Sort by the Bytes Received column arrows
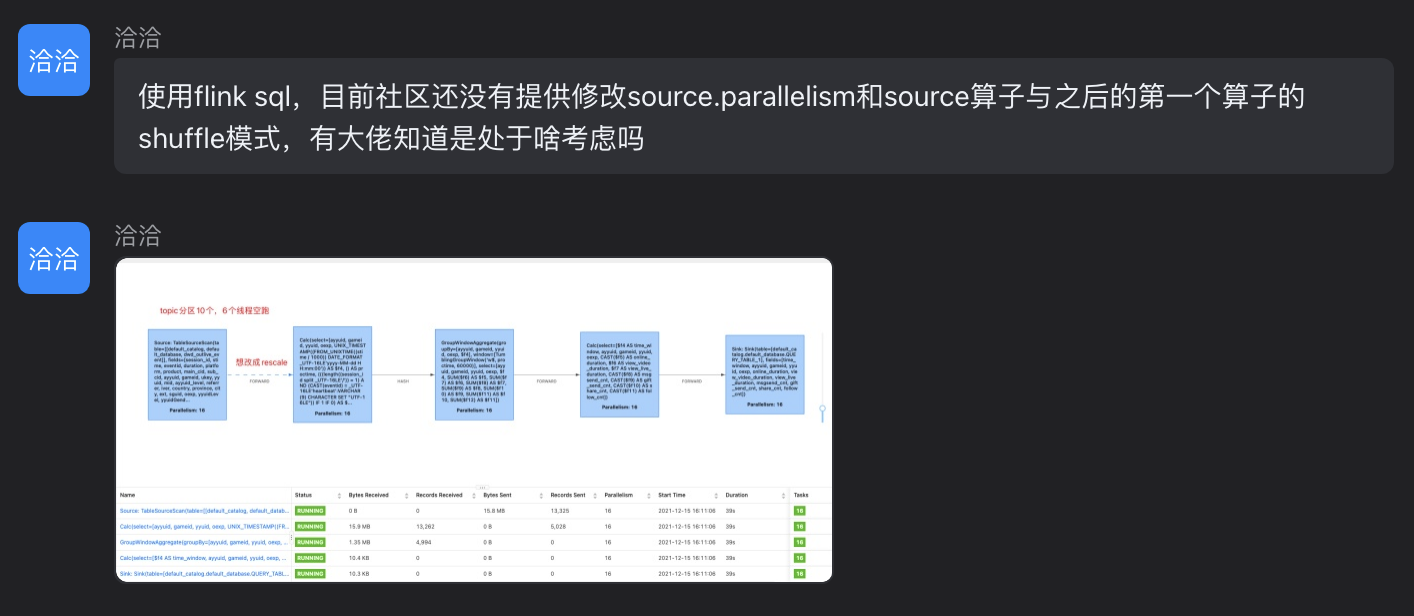Viewport: 1414px width, 616px height. coord(405,495)
